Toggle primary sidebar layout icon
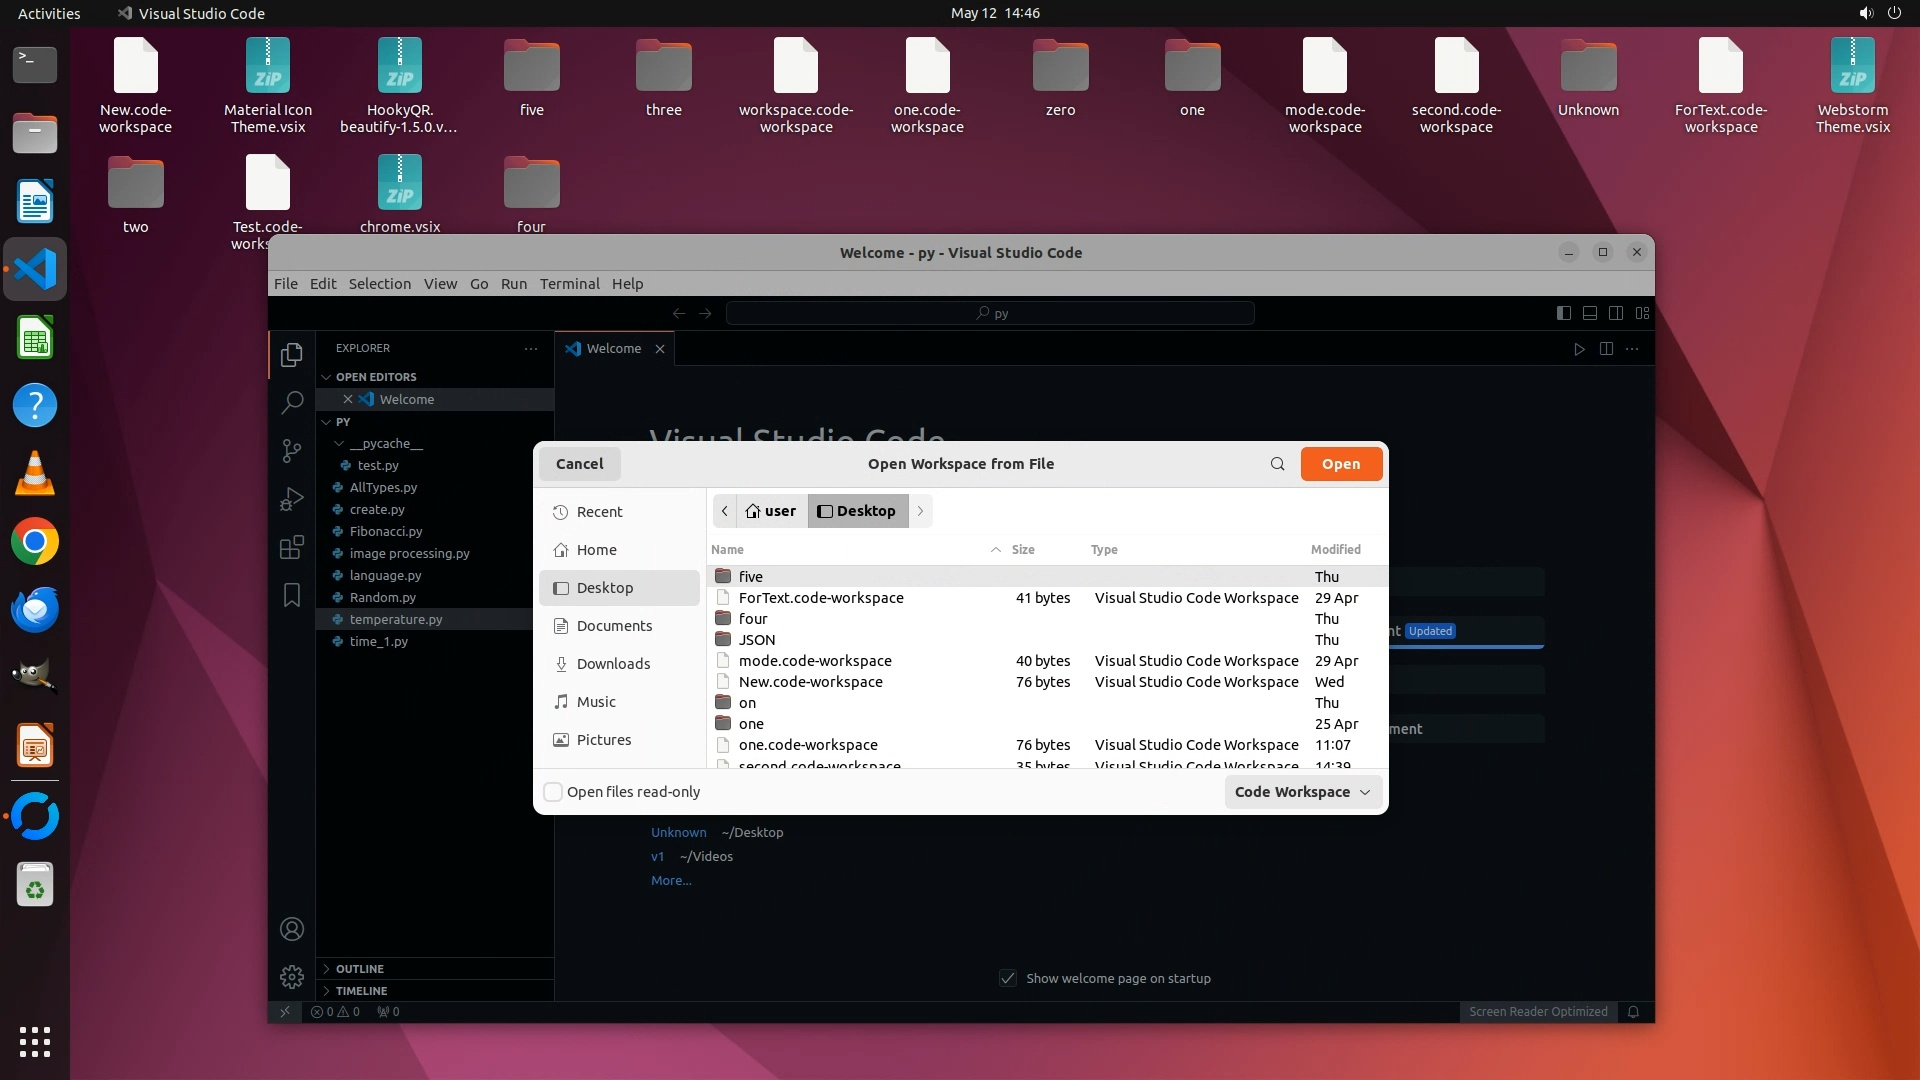Screen dimensions: 1920x1080 click(x=1563, y=313)
